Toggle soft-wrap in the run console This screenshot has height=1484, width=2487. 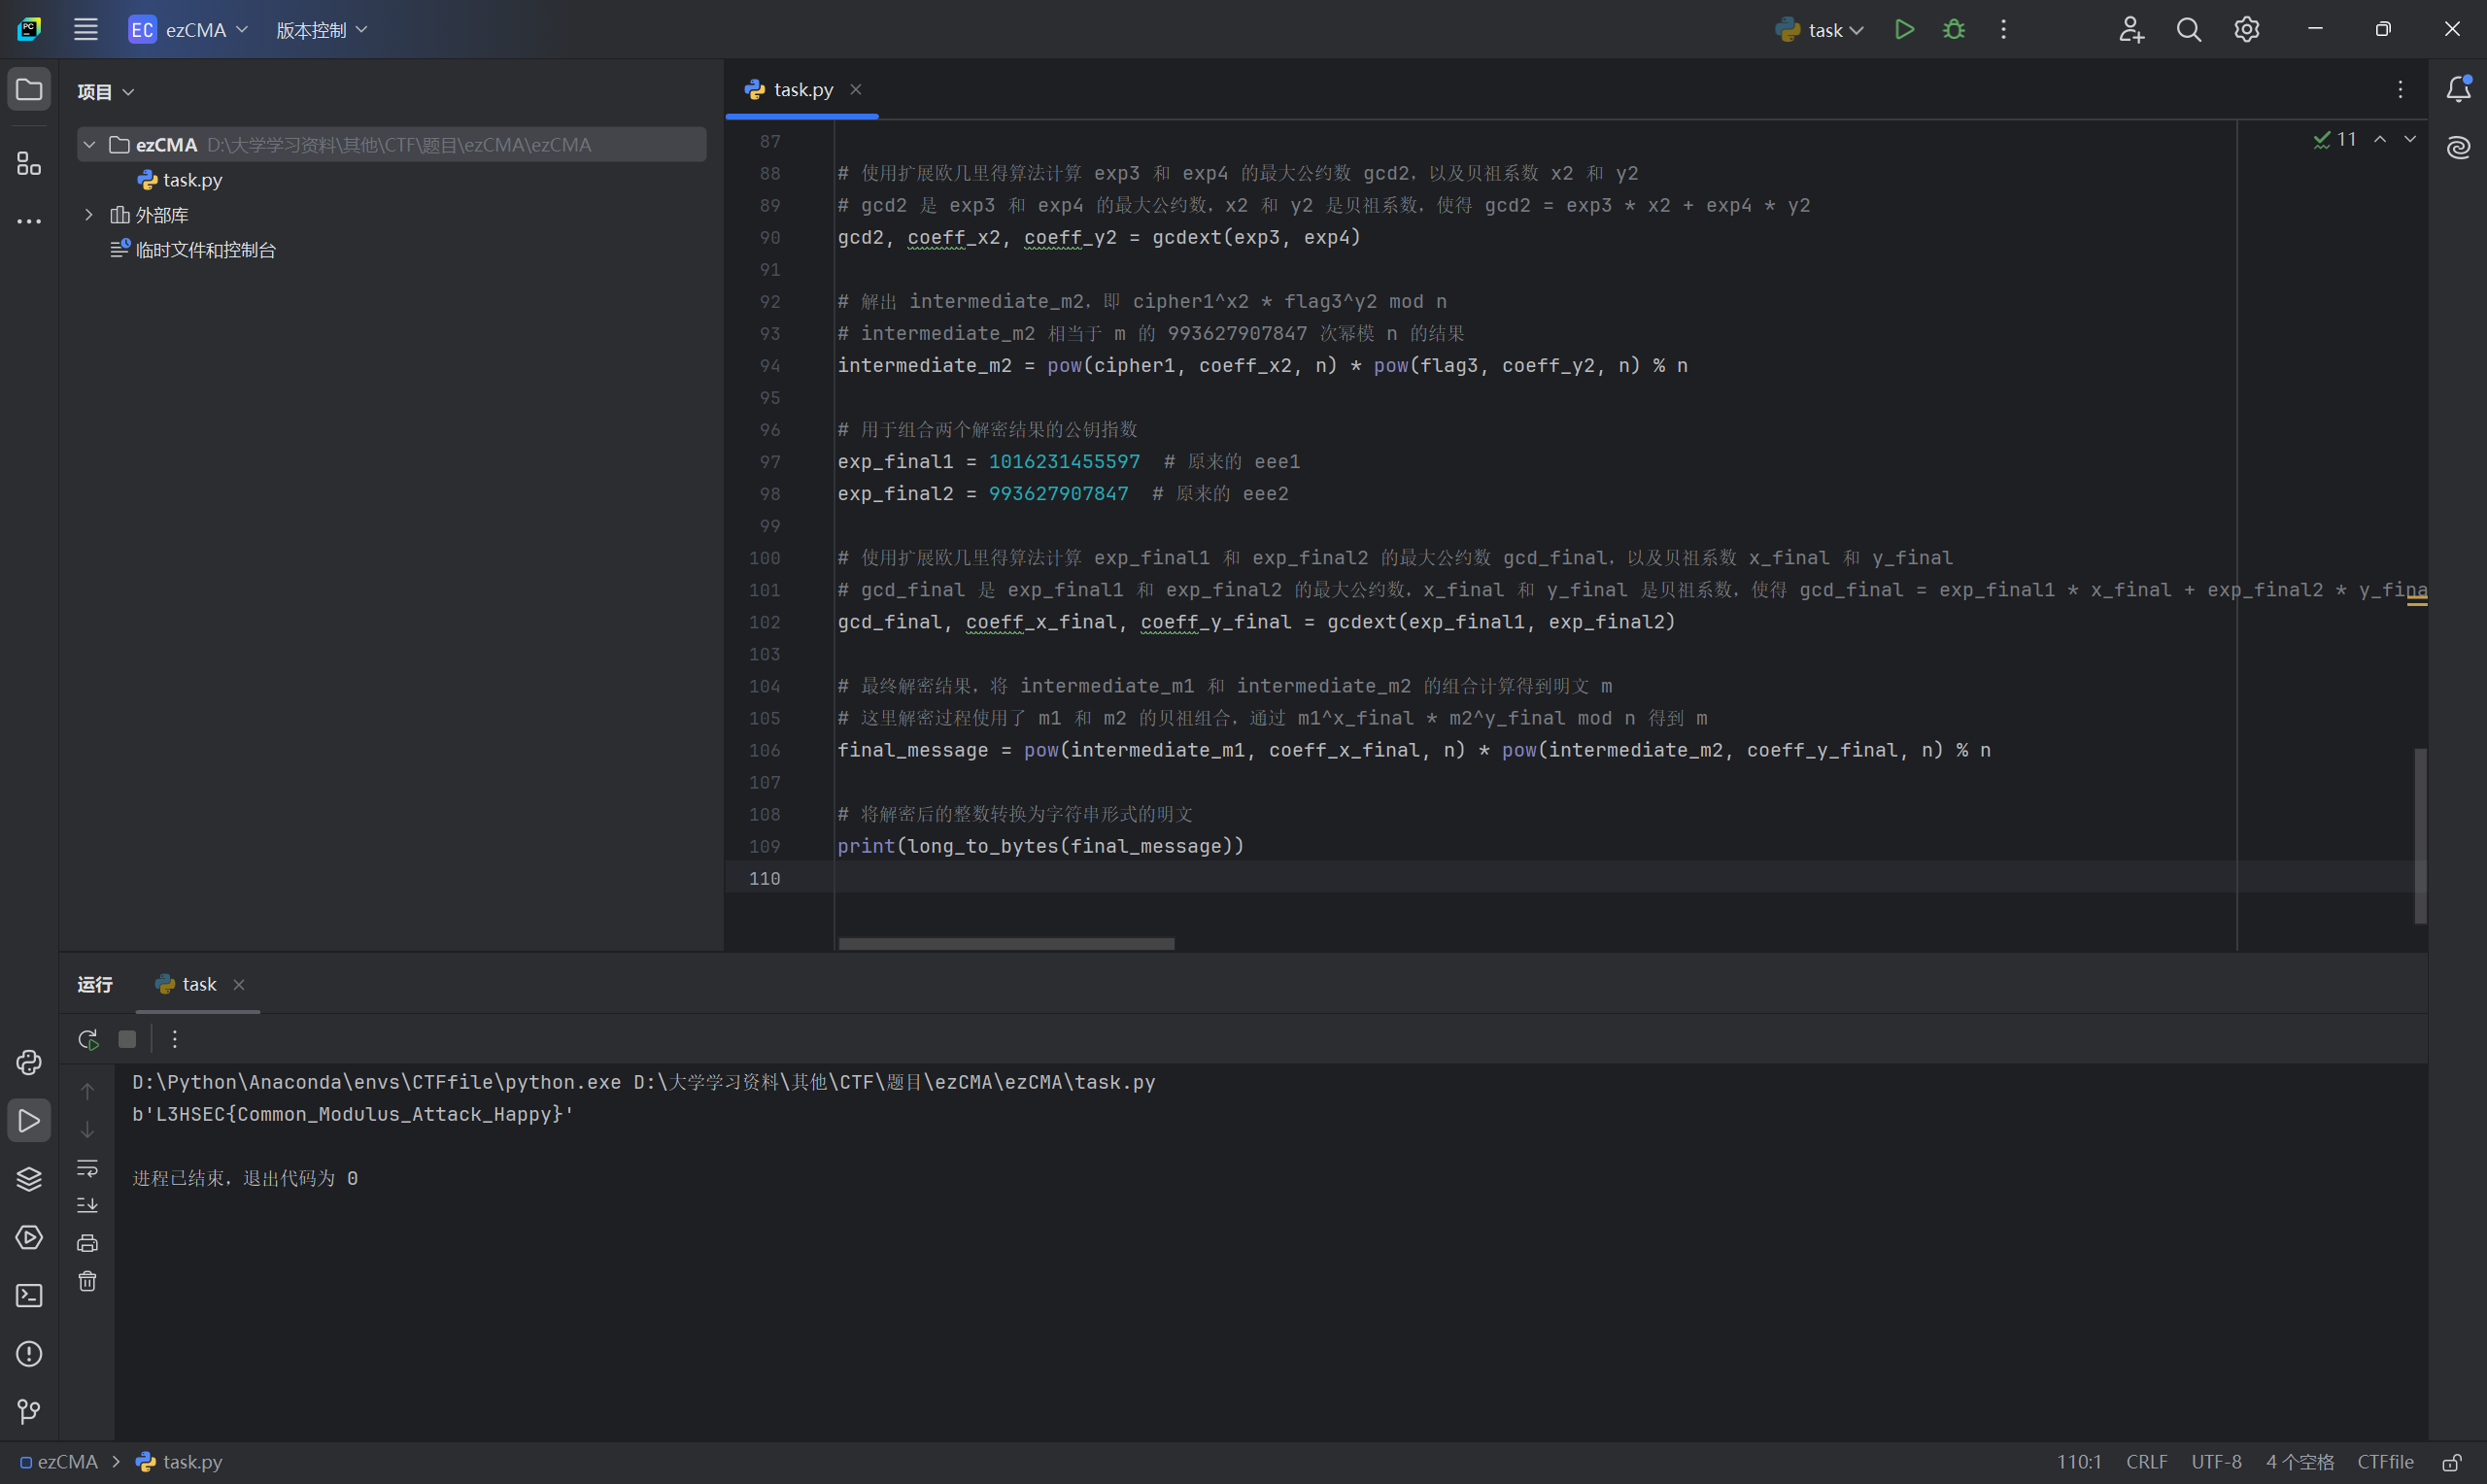coord(88,1167)
